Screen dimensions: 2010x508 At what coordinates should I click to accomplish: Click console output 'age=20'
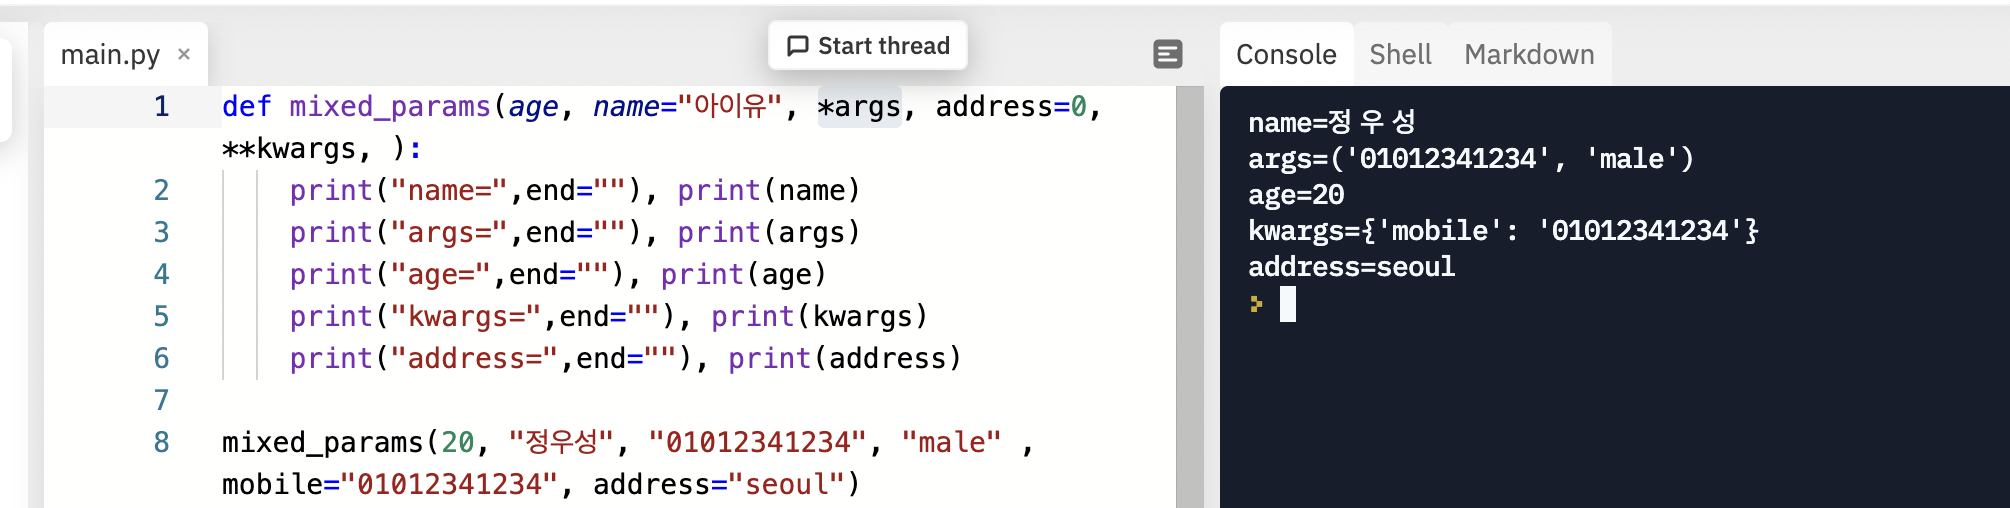[x=1296, y=194]
